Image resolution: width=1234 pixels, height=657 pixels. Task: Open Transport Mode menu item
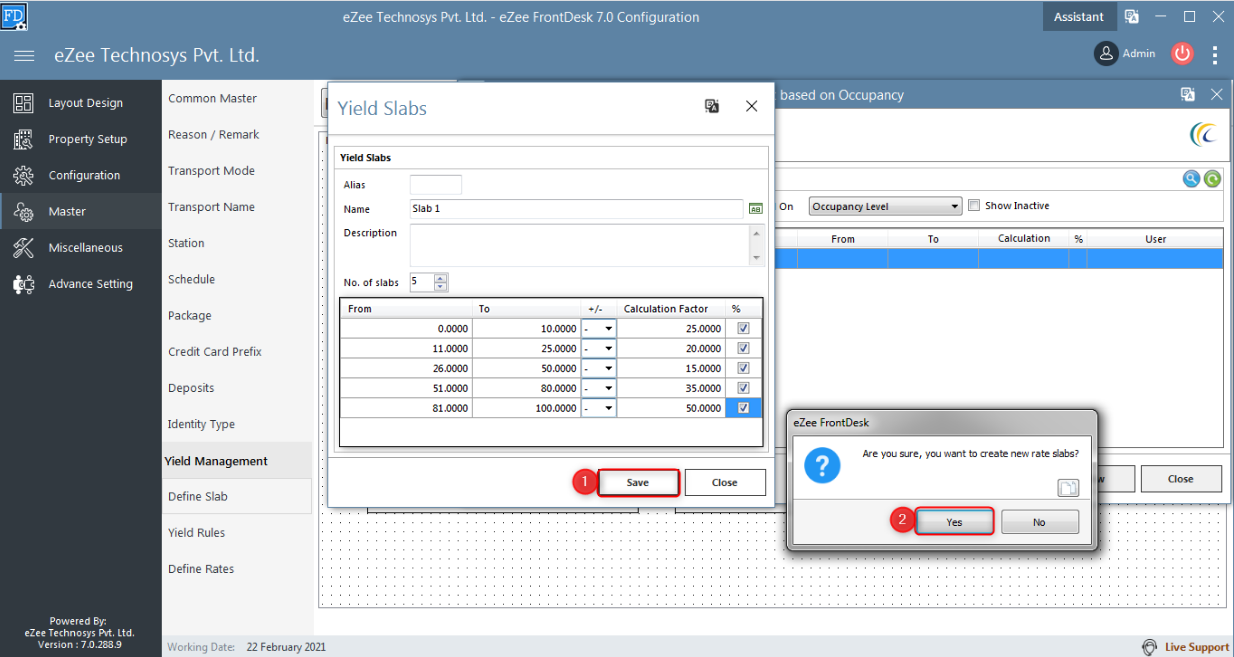pos(211,171)
